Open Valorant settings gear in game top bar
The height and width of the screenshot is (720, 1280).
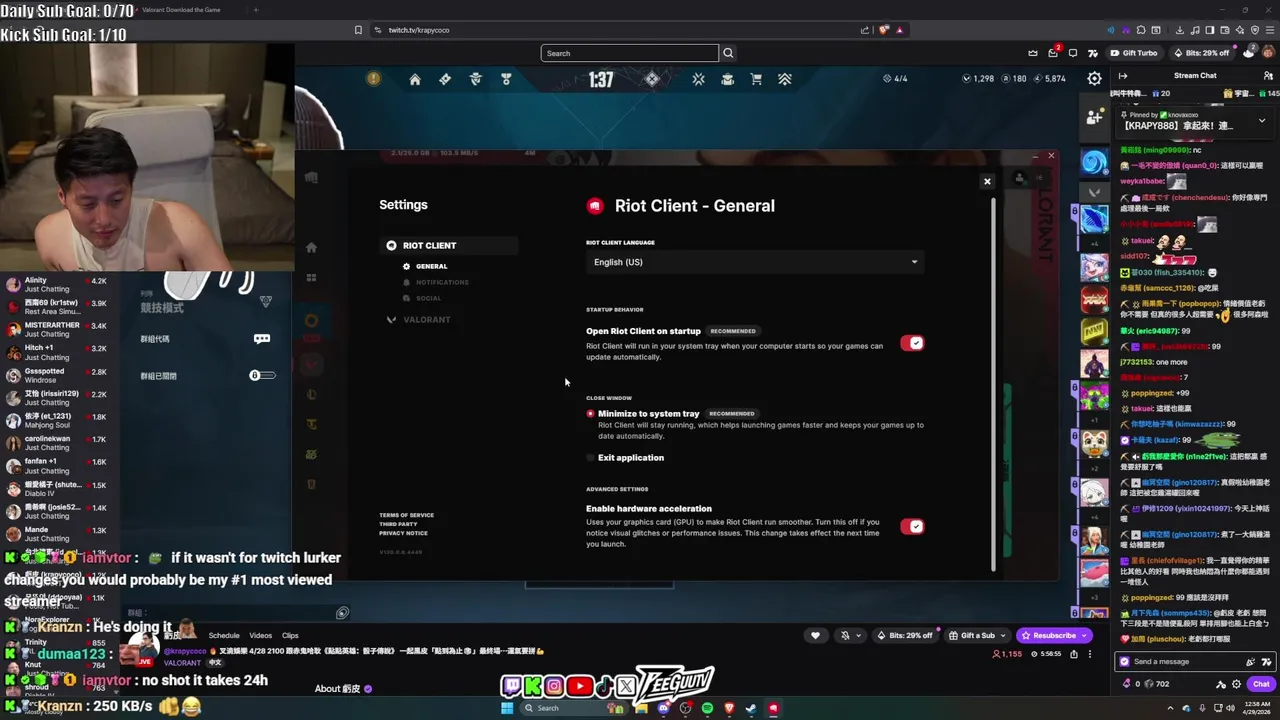pyautogui.click(x=1095, y=78)
